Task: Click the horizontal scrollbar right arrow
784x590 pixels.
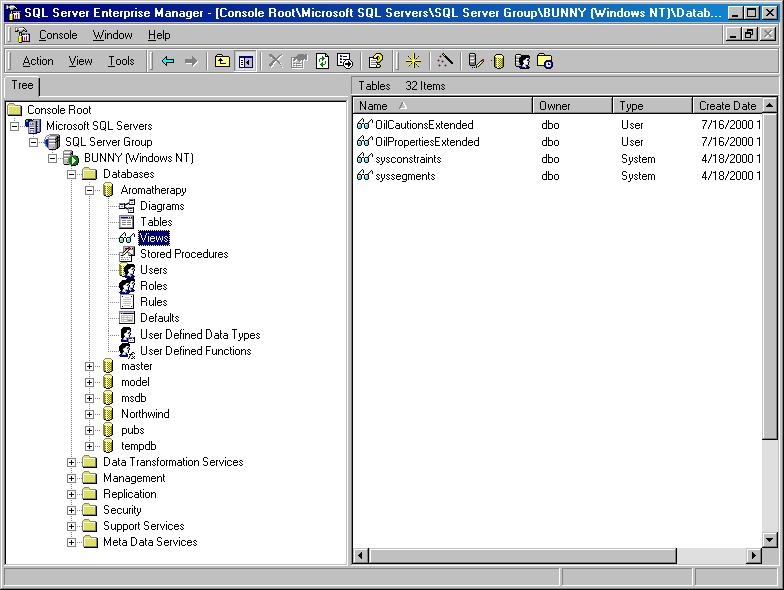Action: [754, 555]
